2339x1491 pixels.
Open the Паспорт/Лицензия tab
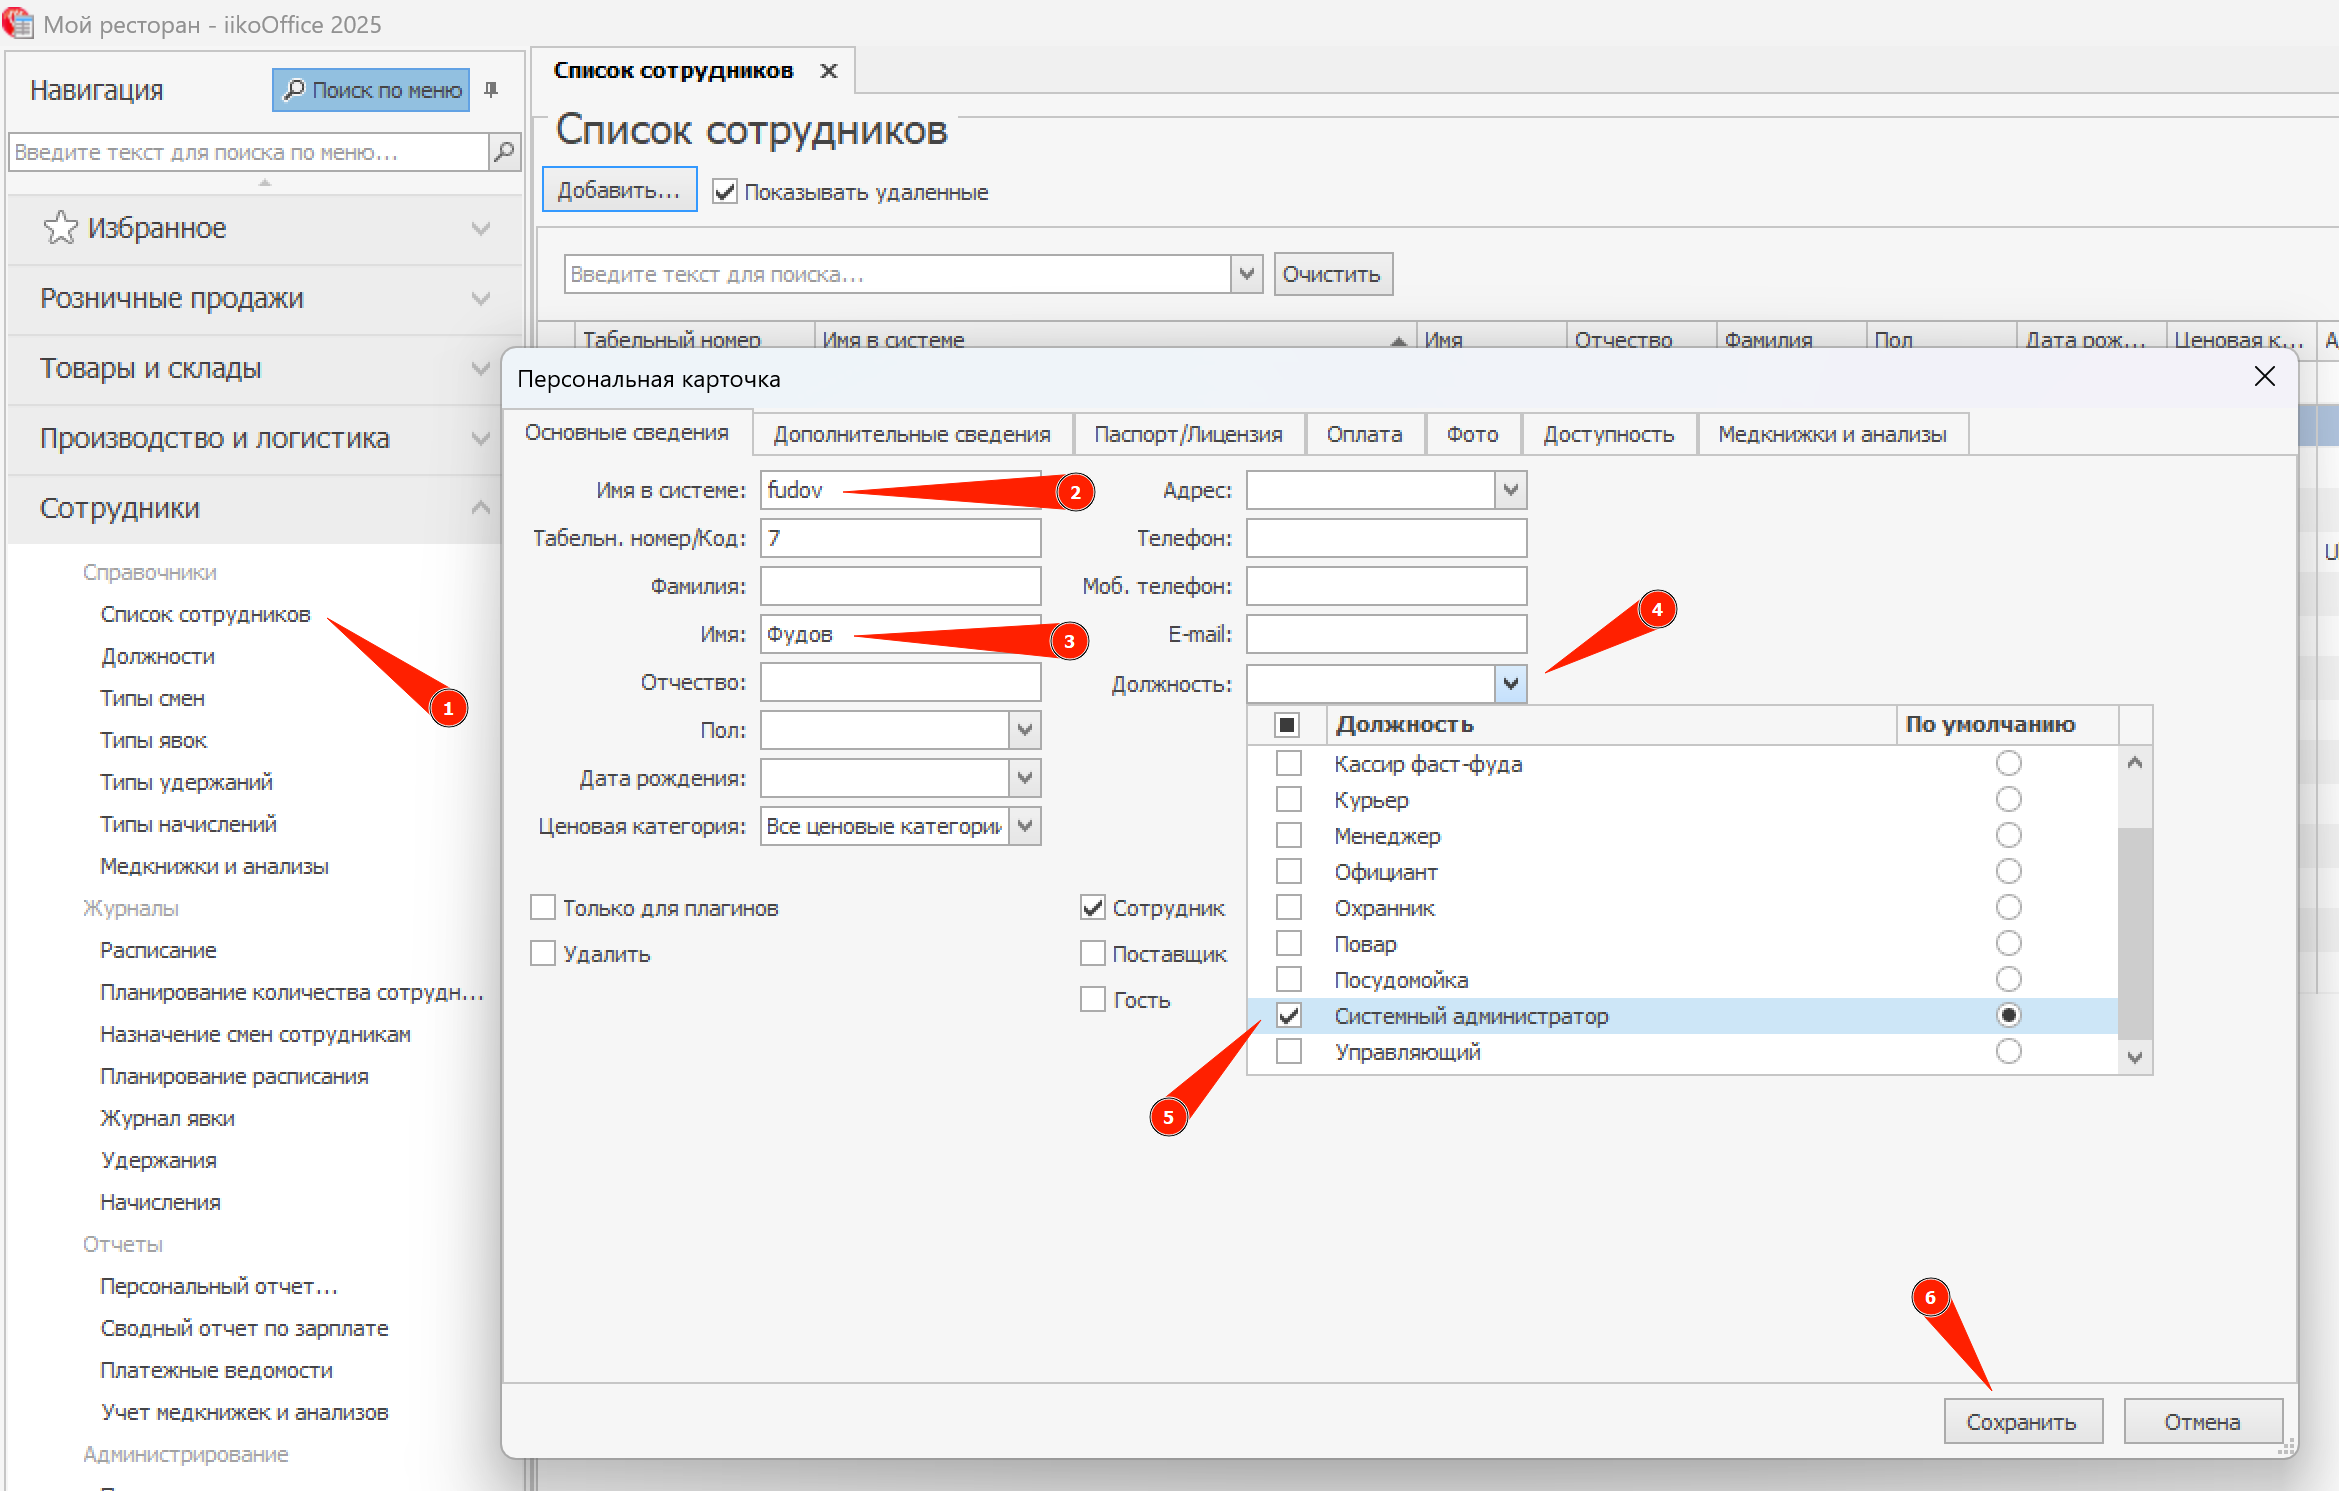pos(1188,435)
